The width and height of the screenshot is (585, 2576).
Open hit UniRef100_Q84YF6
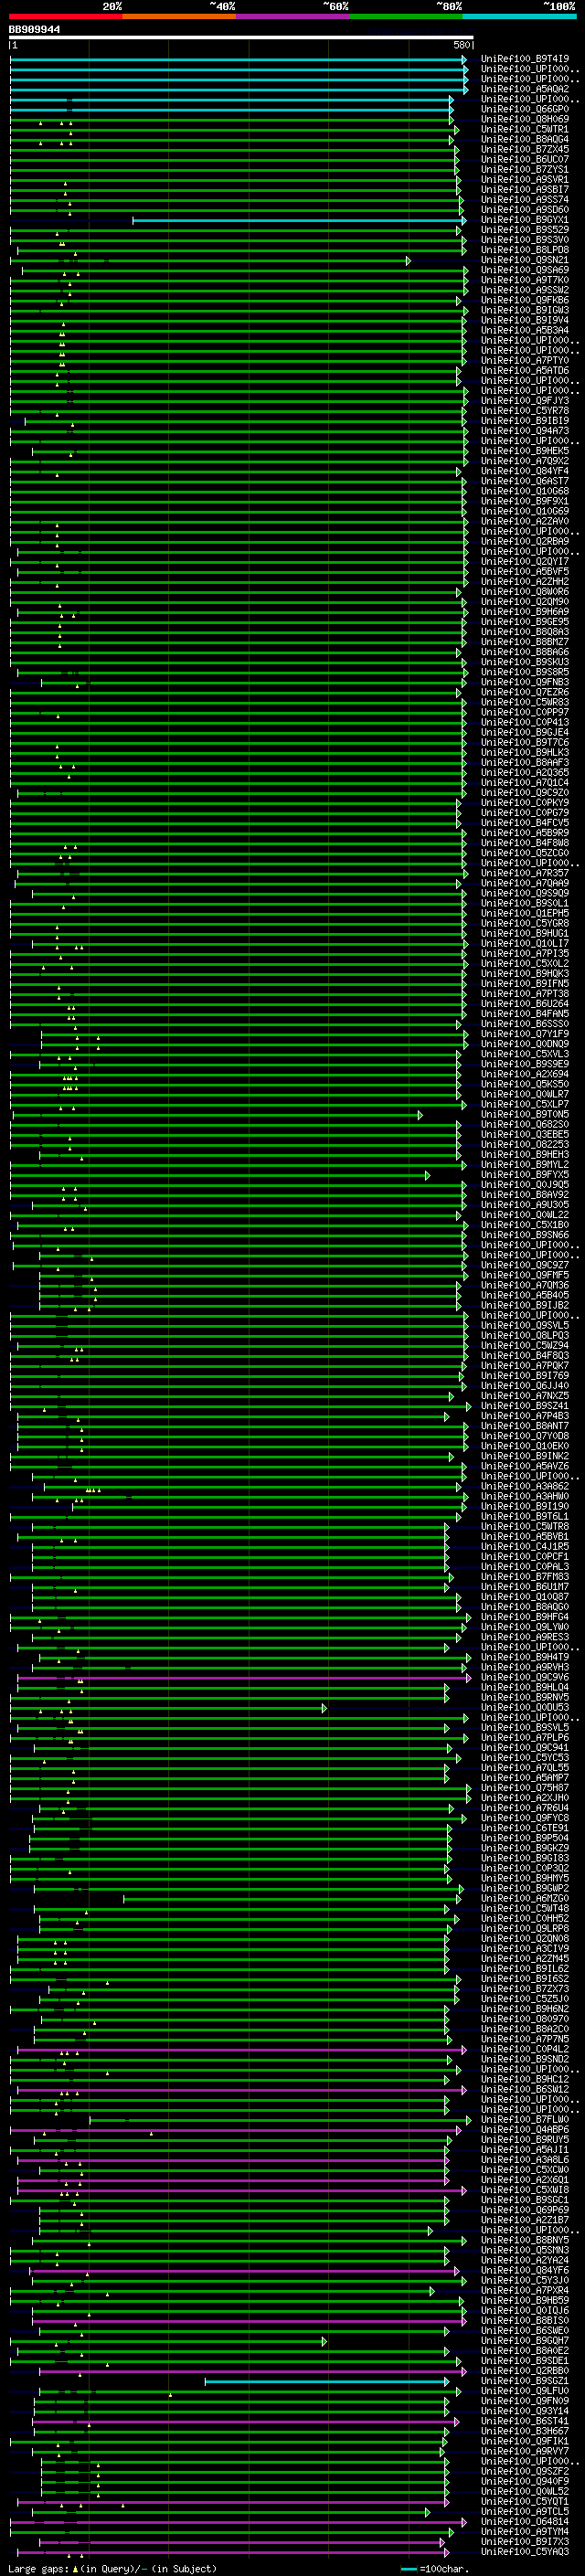pyautogui.click(x=525, y=2270)
